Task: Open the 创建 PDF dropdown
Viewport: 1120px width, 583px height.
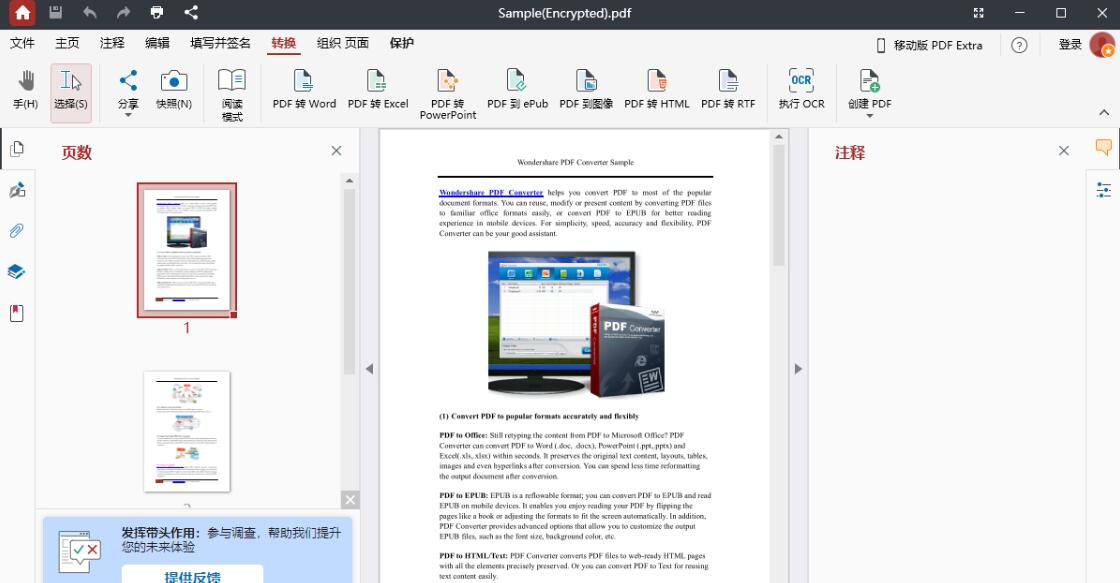Action: pos(870,93)
